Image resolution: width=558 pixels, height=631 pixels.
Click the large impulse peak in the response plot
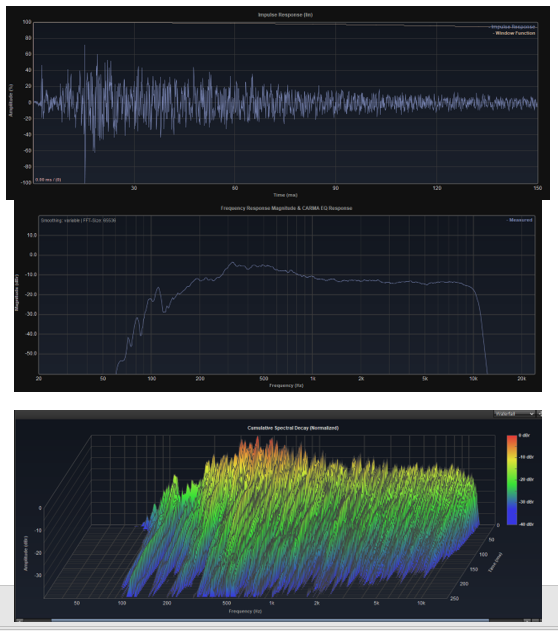pyautogui.click(x=84, y=47)
